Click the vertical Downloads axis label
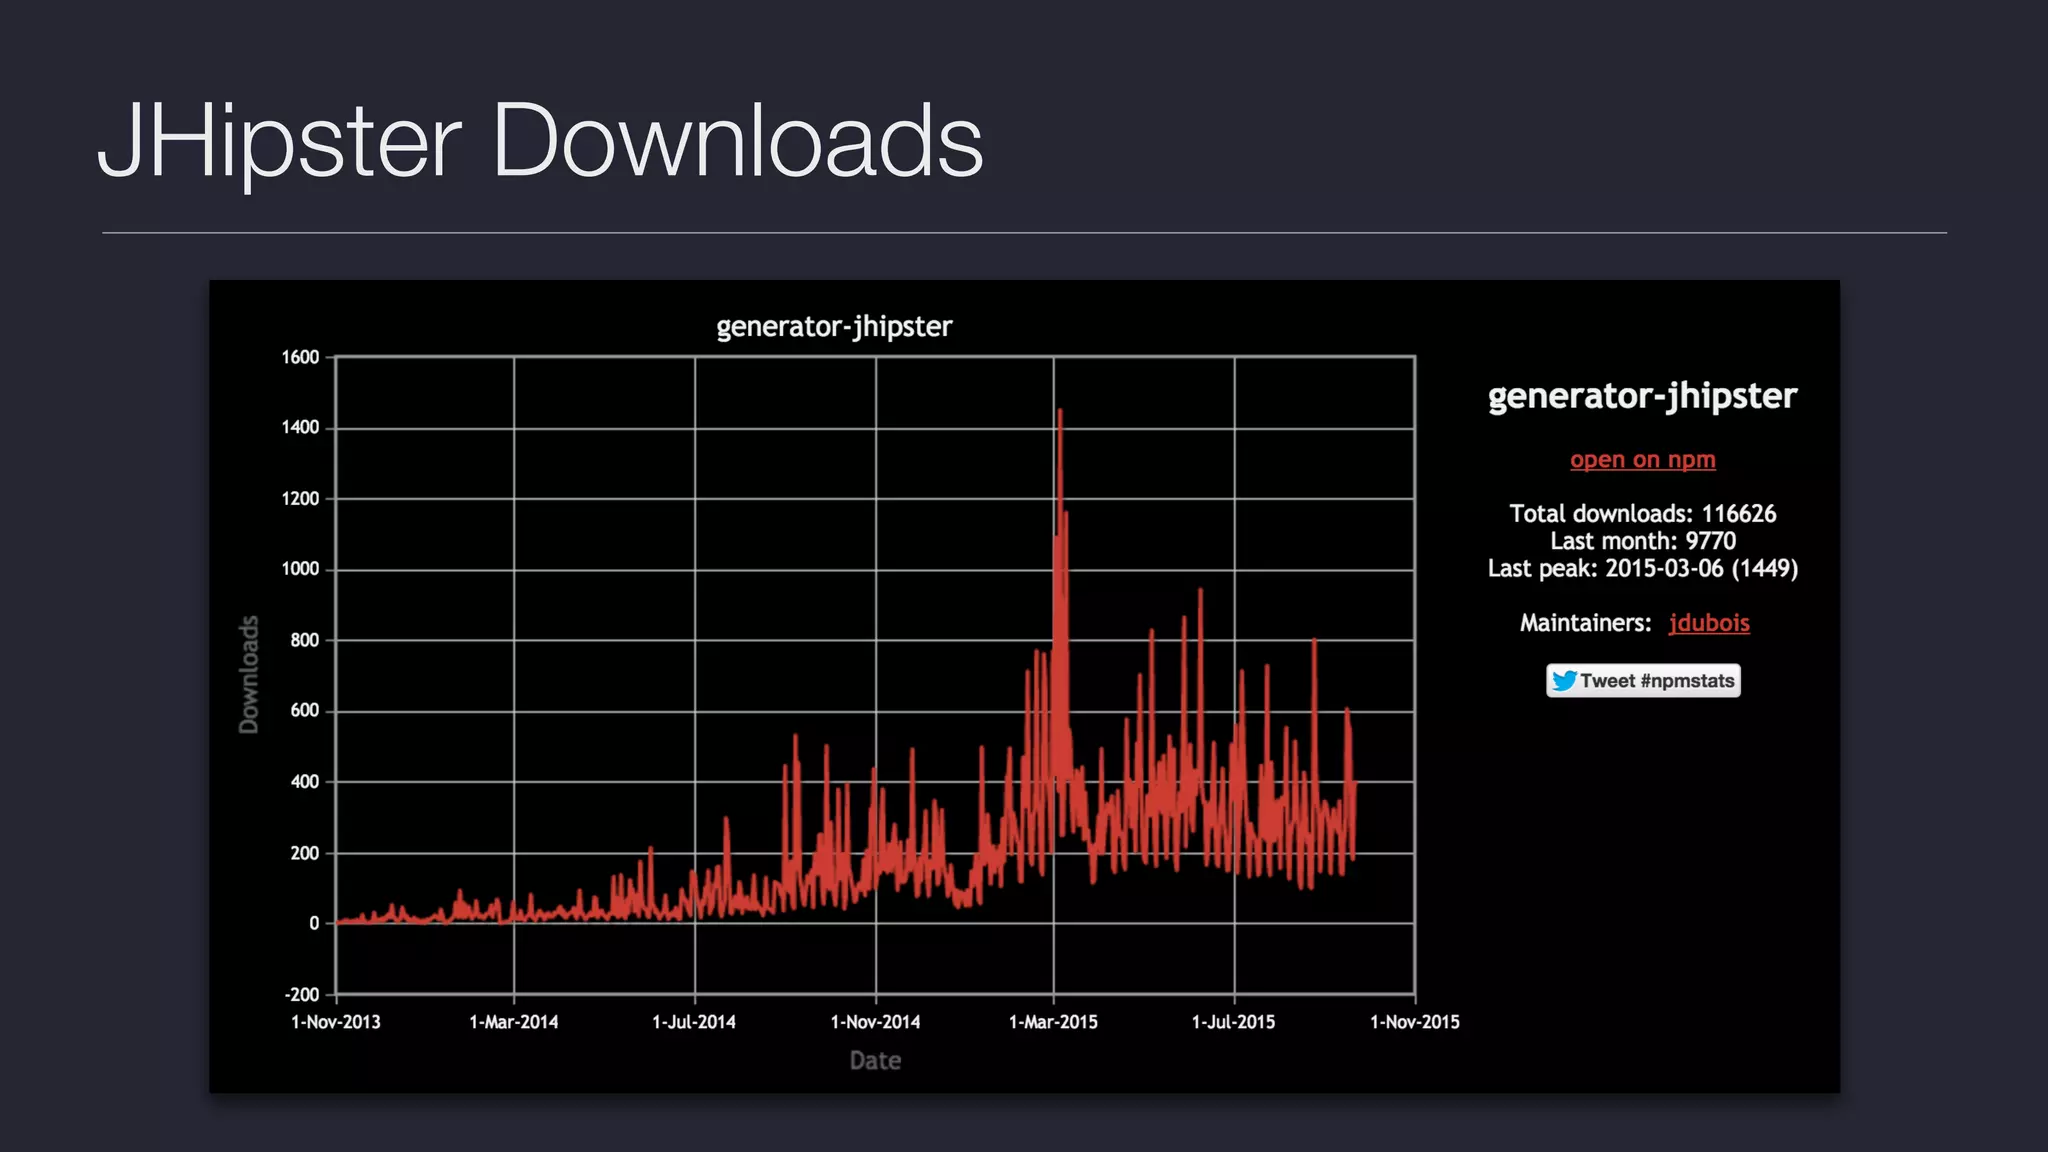The width and height of the screenshot is (2048, 1152). click(x=249, y=674)
